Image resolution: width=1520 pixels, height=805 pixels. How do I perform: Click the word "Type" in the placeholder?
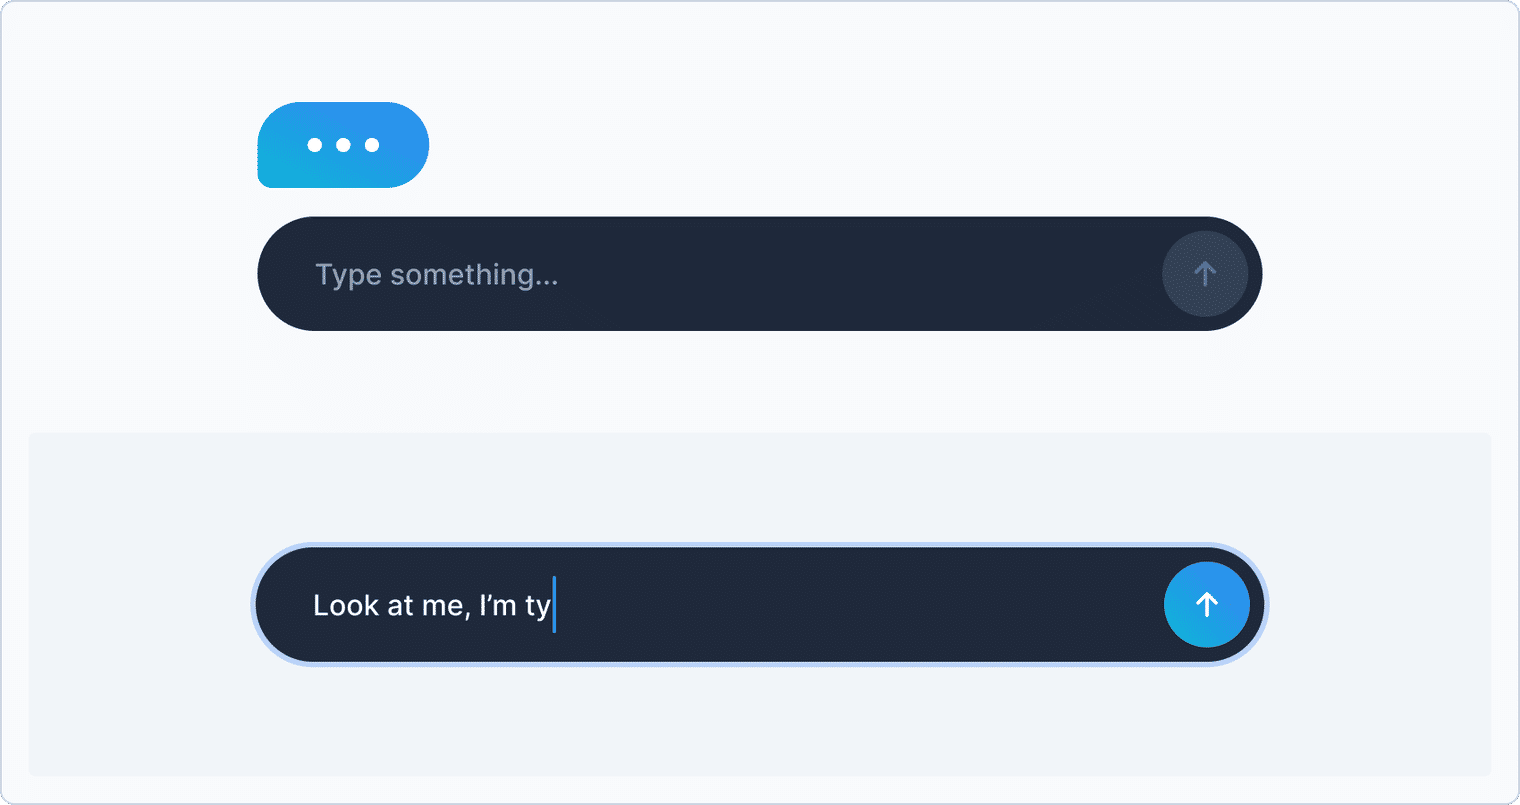pyautogui.click(x=349, y=276)
